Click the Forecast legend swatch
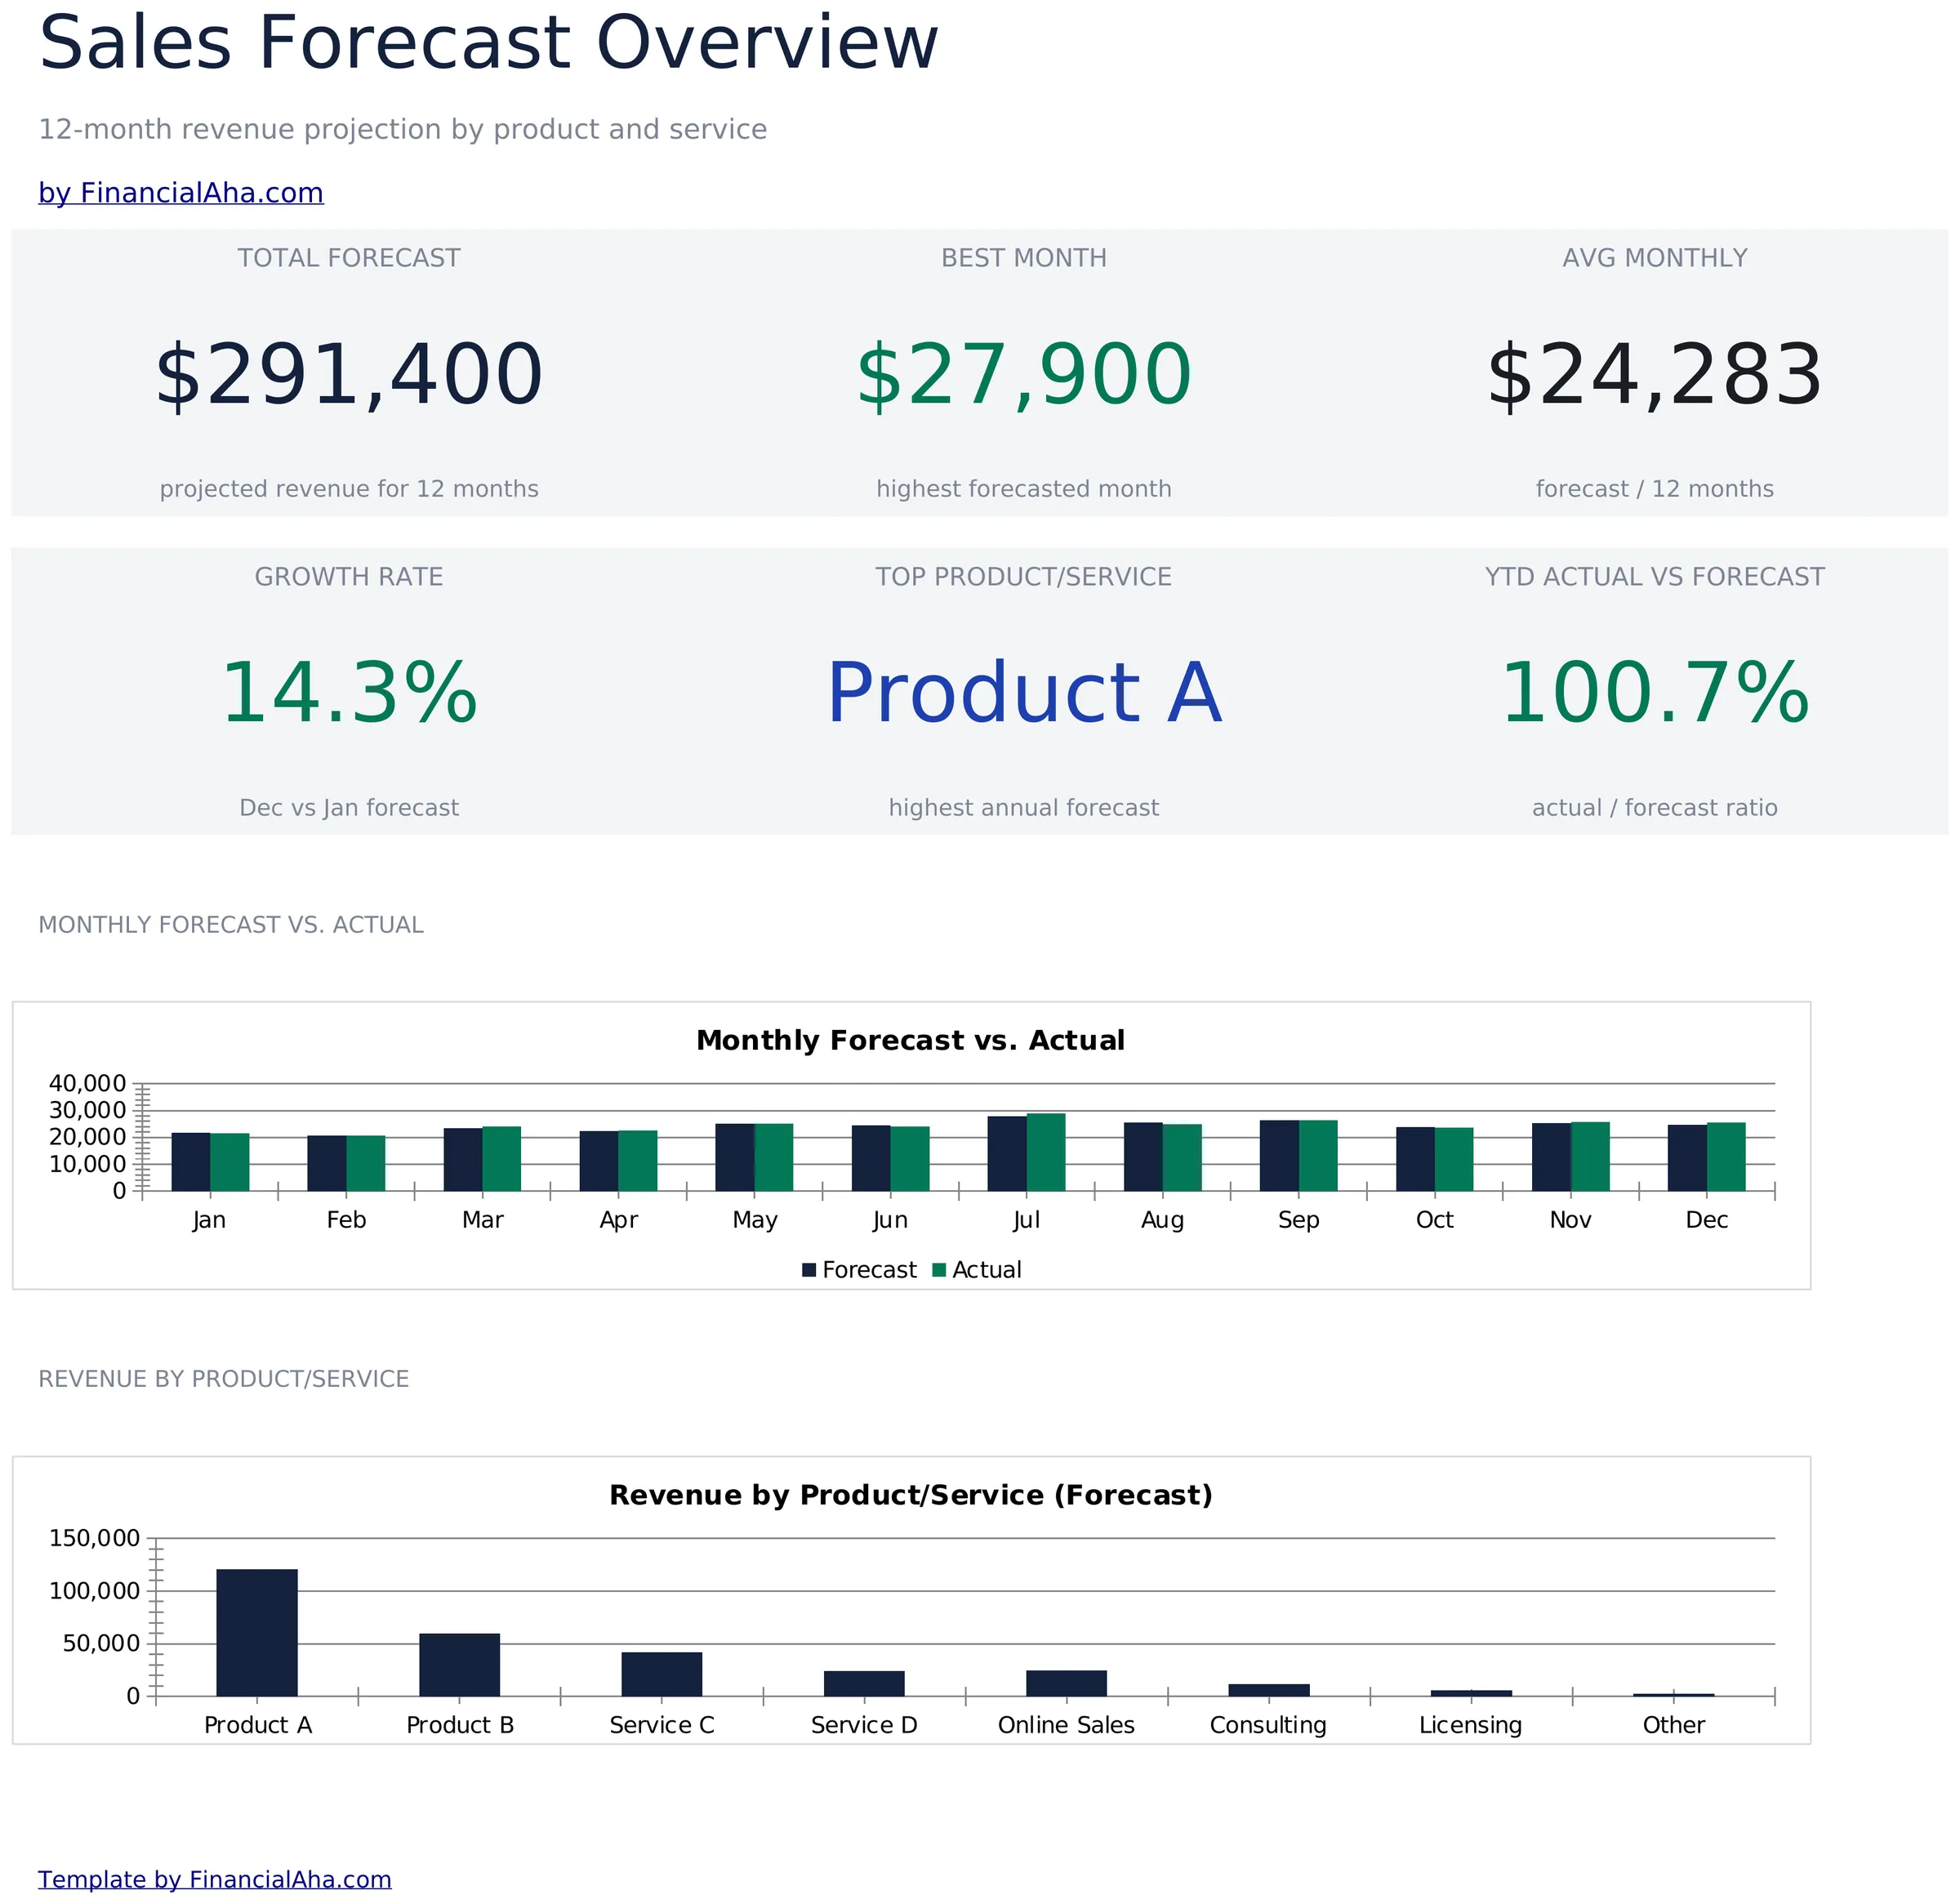 (x=809, y=1270)
